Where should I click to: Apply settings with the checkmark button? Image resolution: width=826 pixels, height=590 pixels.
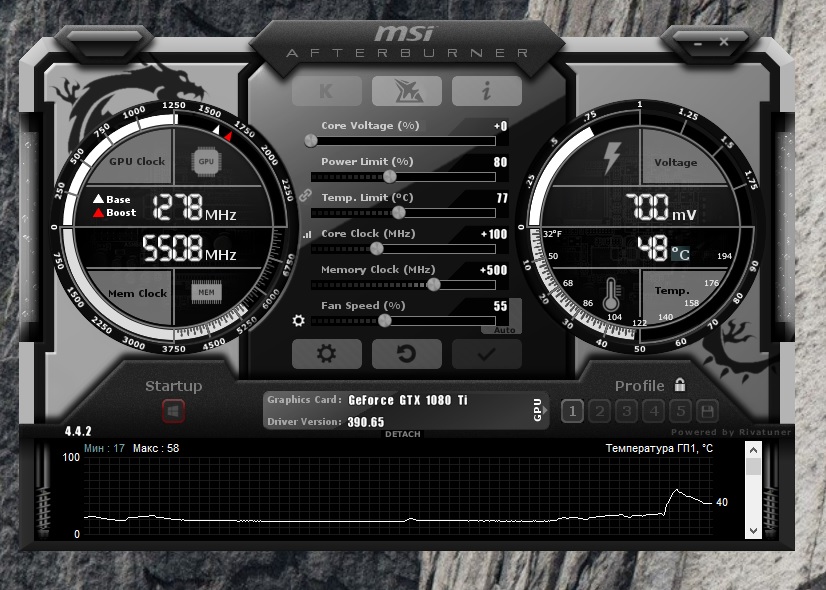click(x=487, y=353)
